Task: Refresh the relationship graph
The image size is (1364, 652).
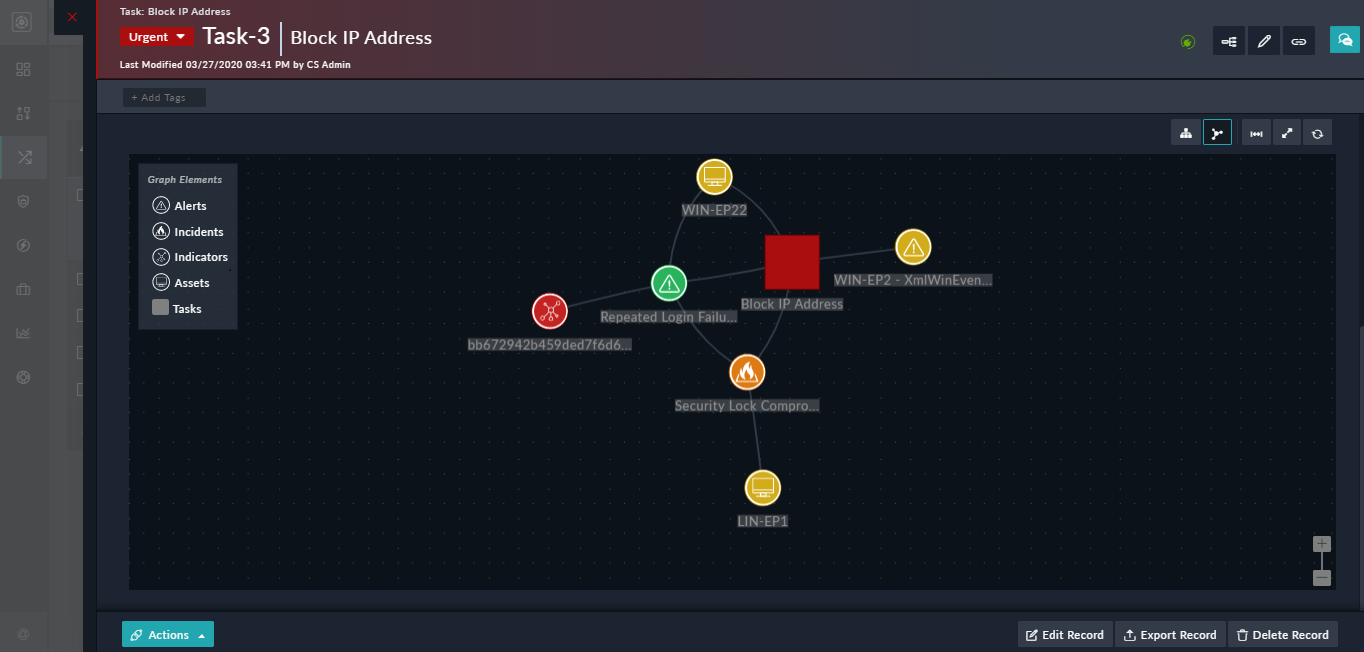Action: (1317, 132)
